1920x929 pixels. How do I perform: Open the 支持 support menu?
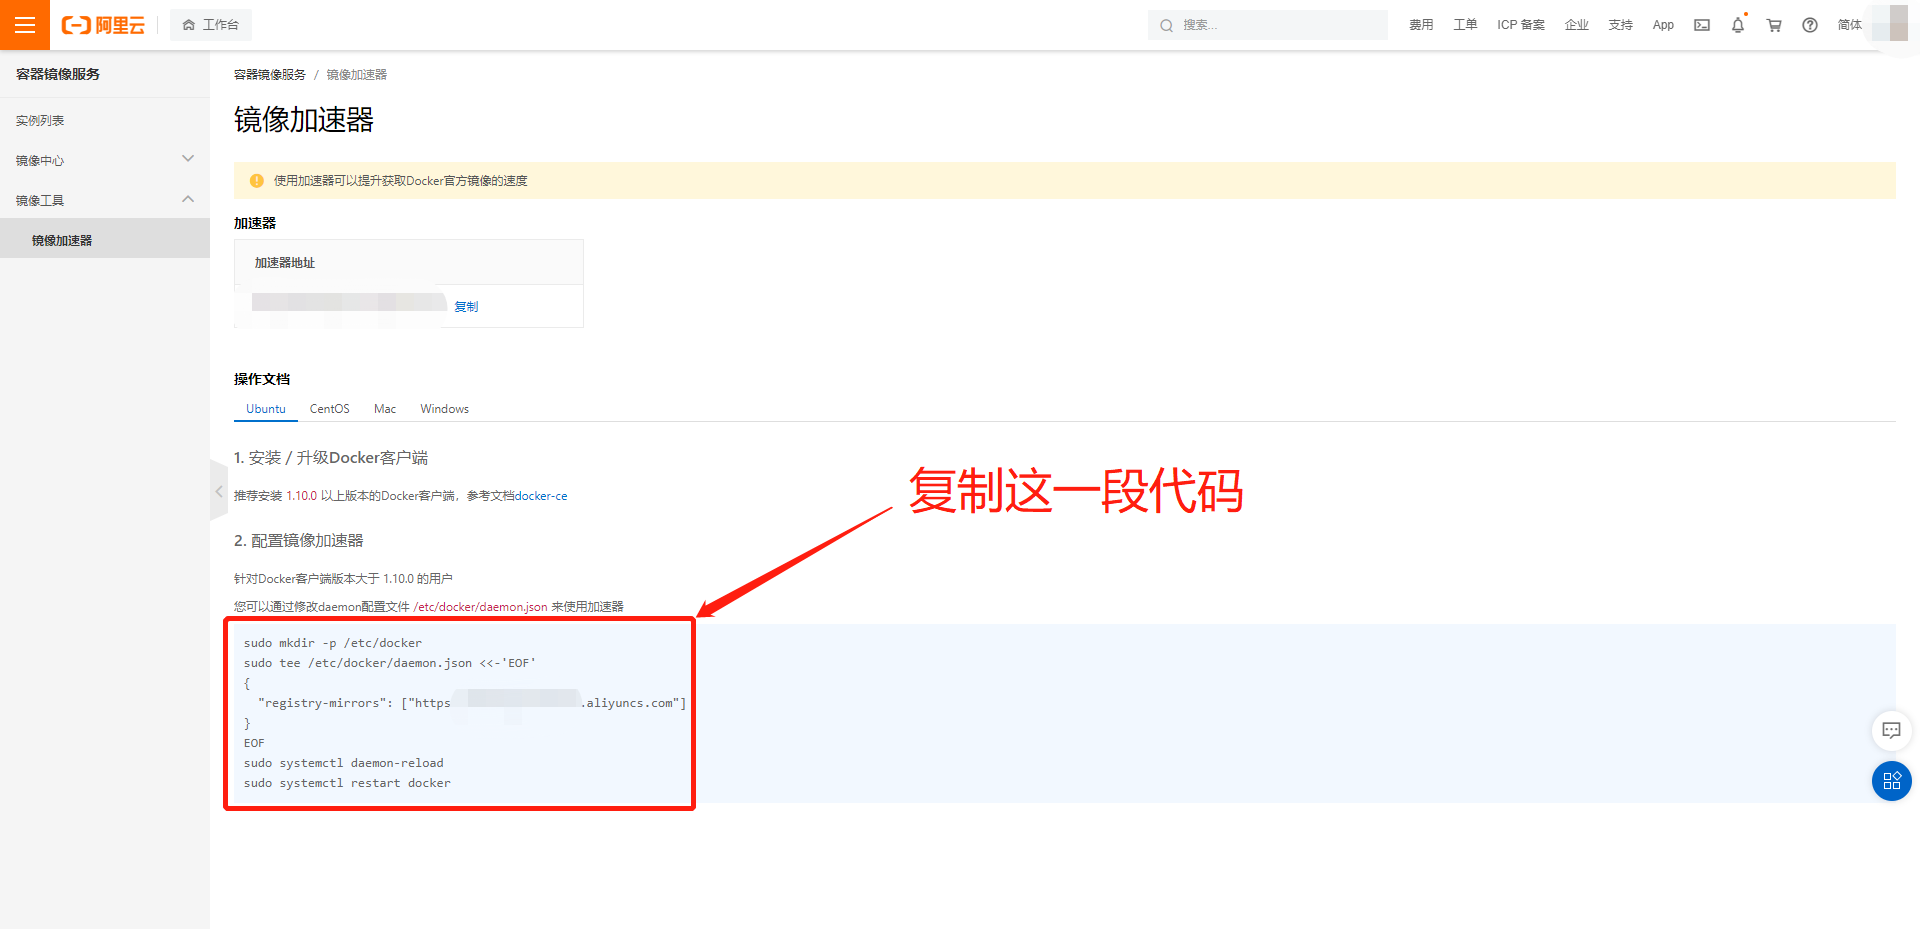point(1621,25)
